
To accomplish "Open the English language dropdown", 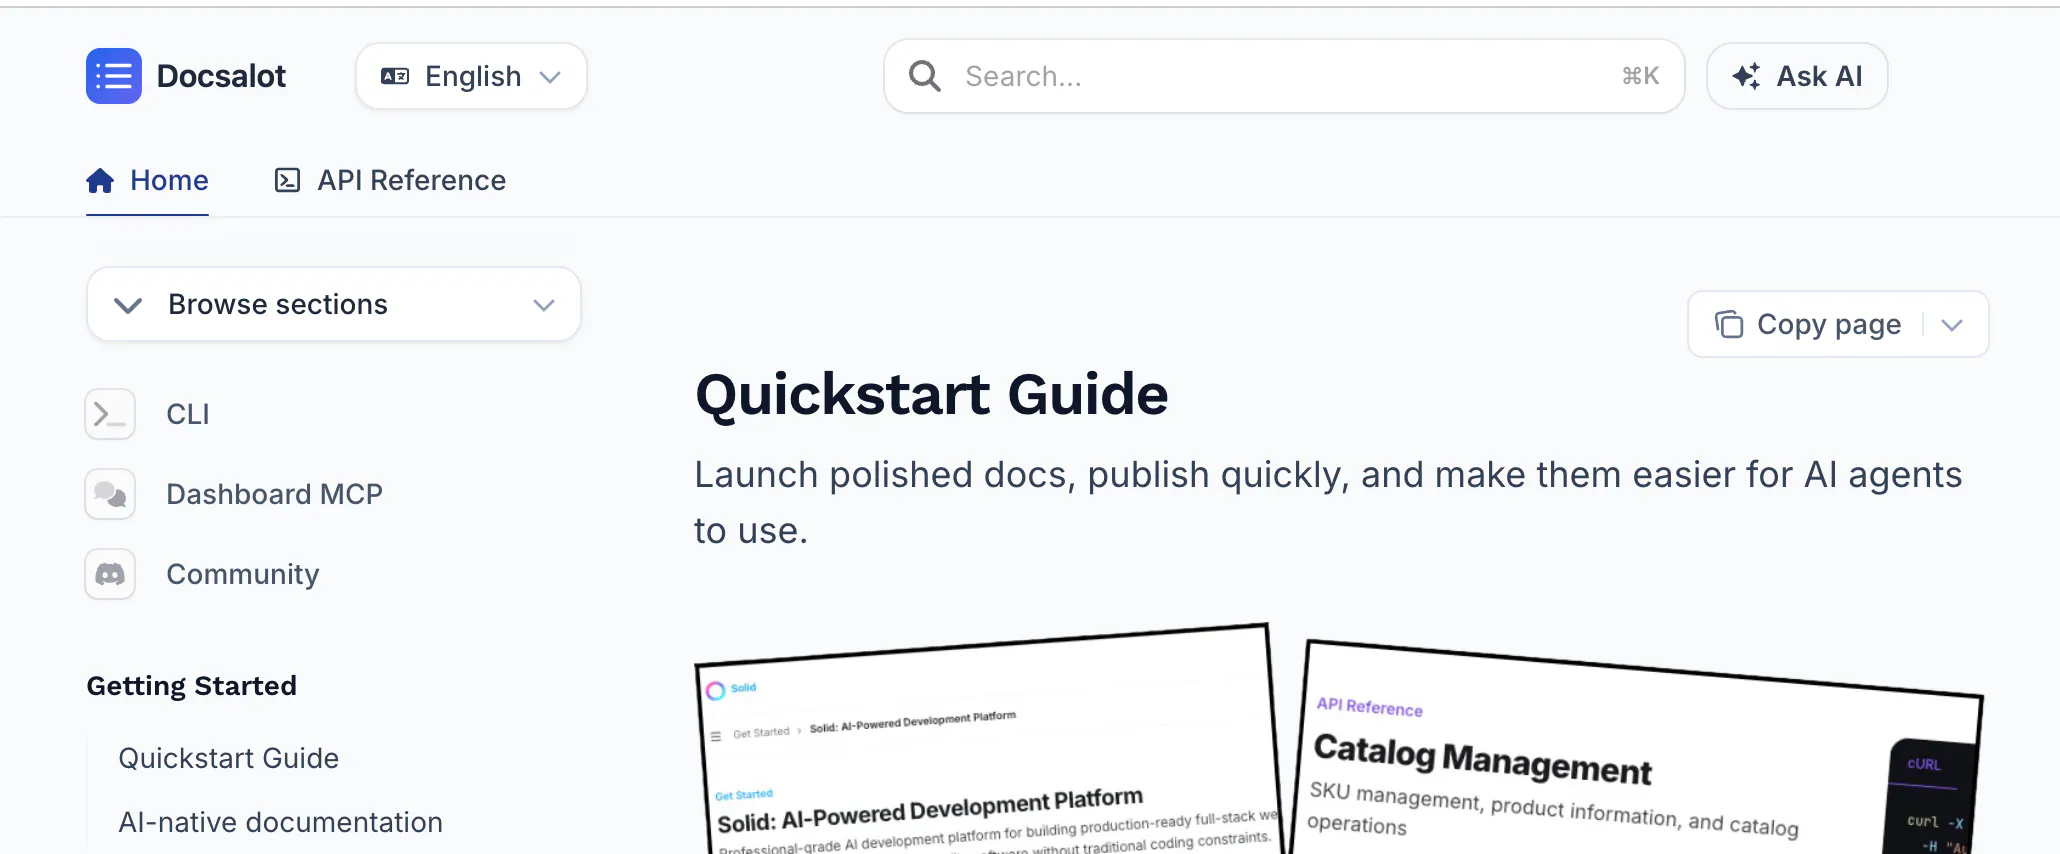I will (x=471, y=76).
